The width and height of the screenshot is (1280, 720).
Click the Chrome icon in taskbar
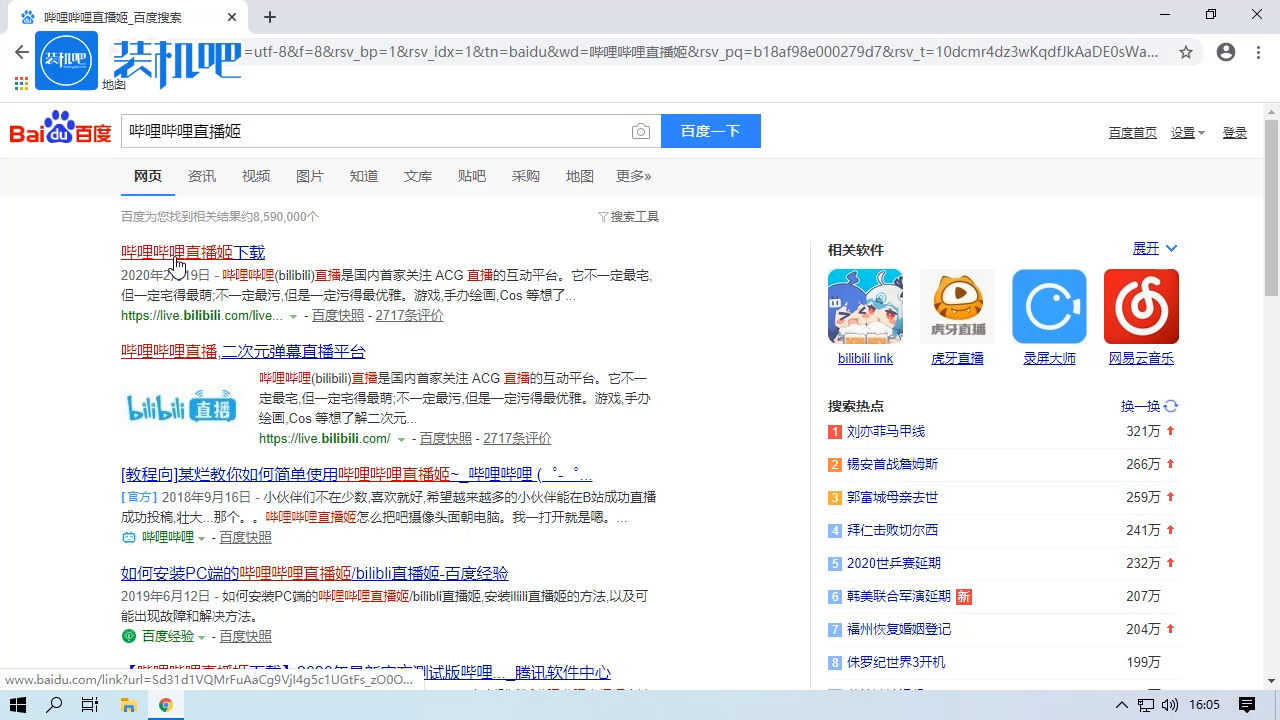166,704
